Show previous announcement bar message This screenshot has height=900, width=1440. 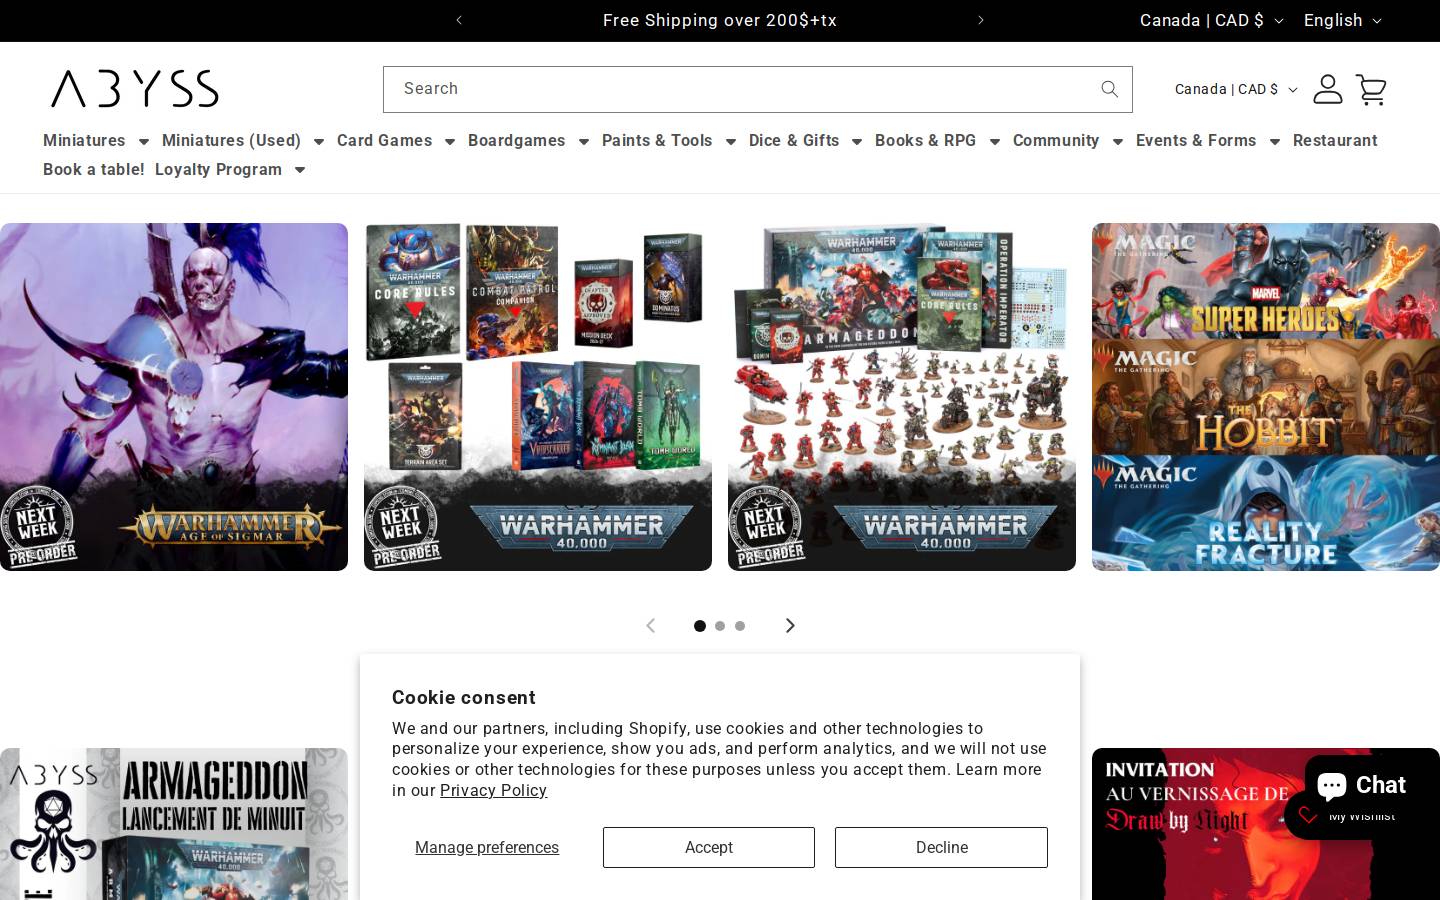[x=459, y=20]
